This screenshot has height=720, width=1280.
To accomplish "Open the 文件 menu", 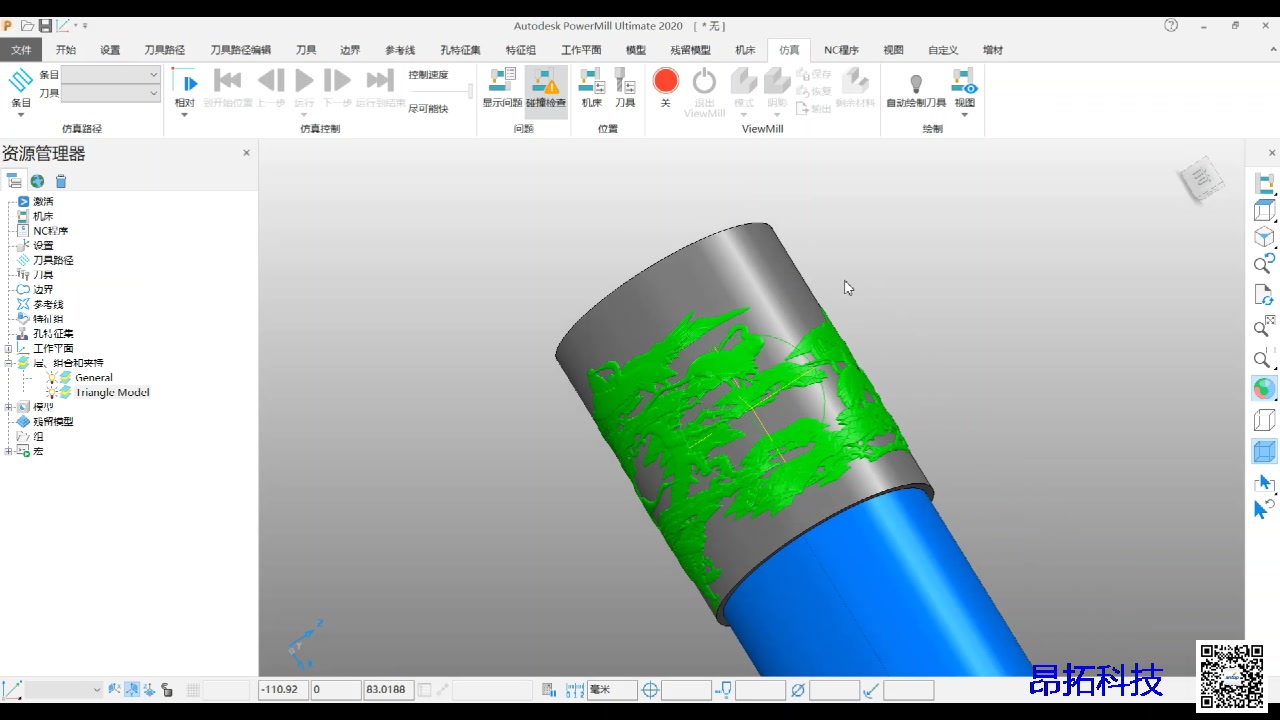I will click(x=21, y=50).
